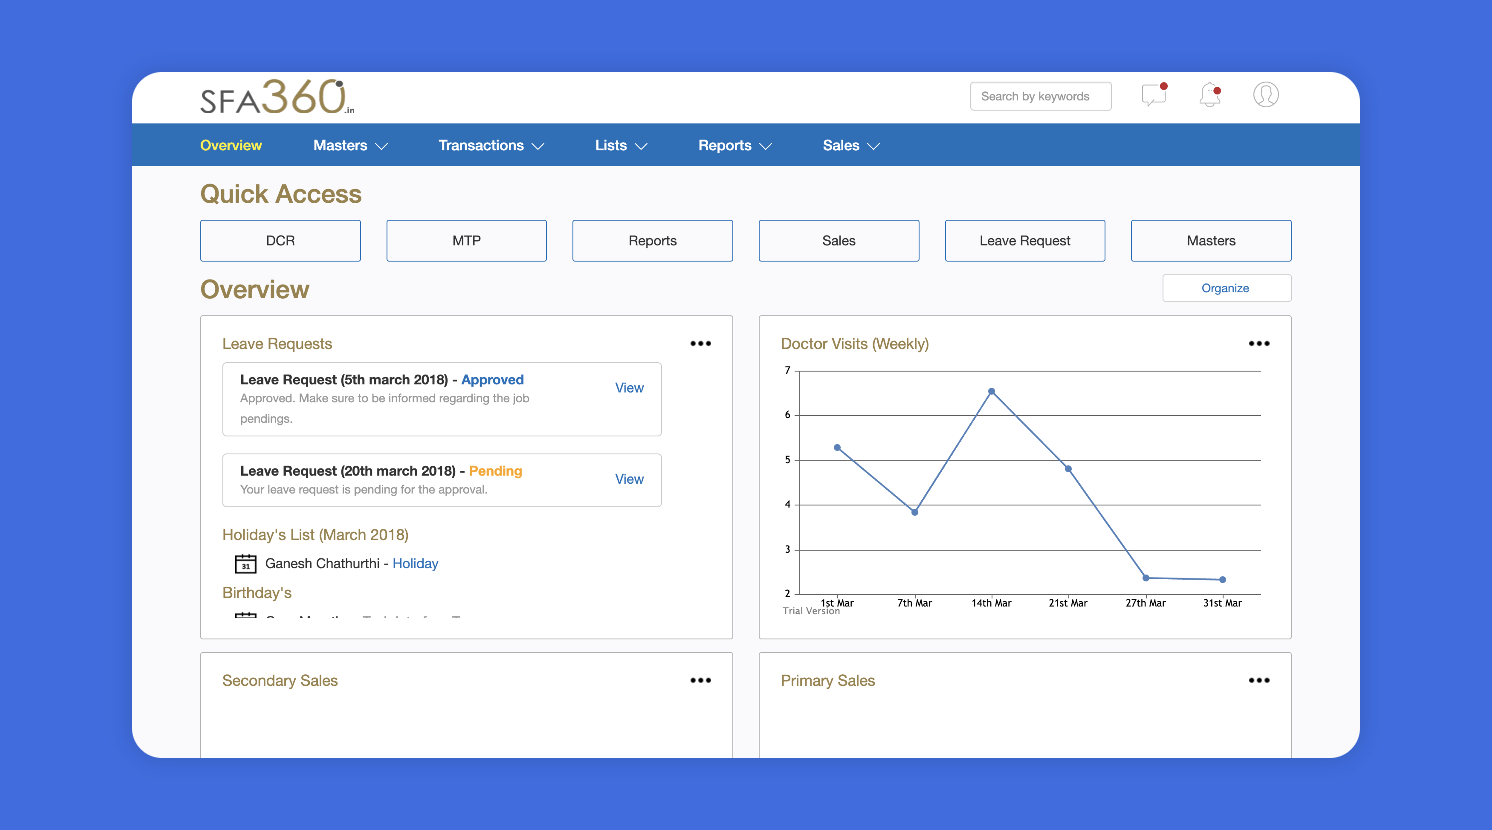The image size is (1492, 830).
Task: Open the notifications bell icon
Action: tap(1210, 95)
